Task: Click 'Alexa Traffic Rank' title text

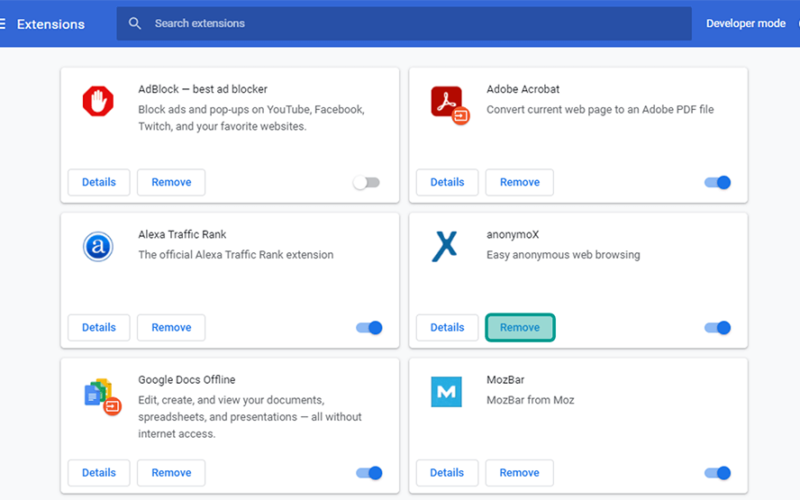Action: click(182, 234)
